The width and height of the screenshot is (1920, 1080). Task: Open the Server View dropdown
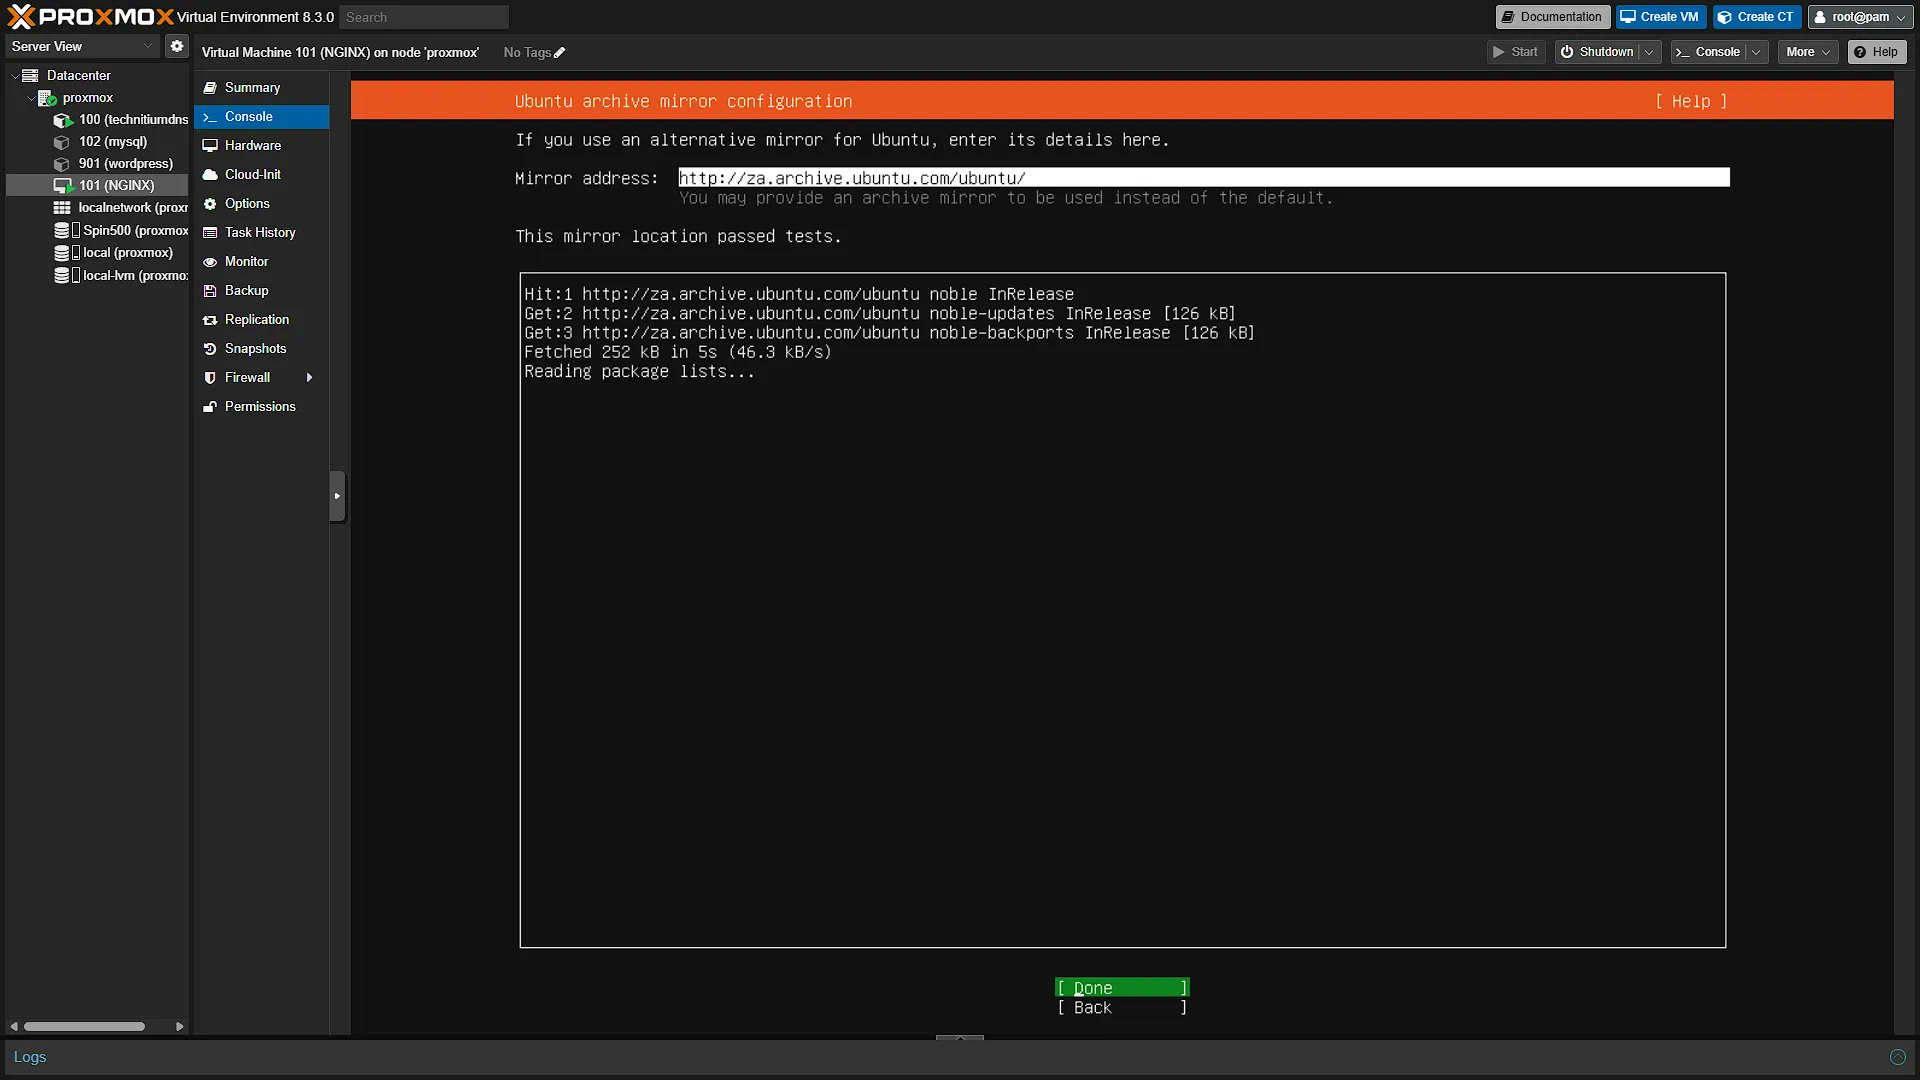coord(82,46)
